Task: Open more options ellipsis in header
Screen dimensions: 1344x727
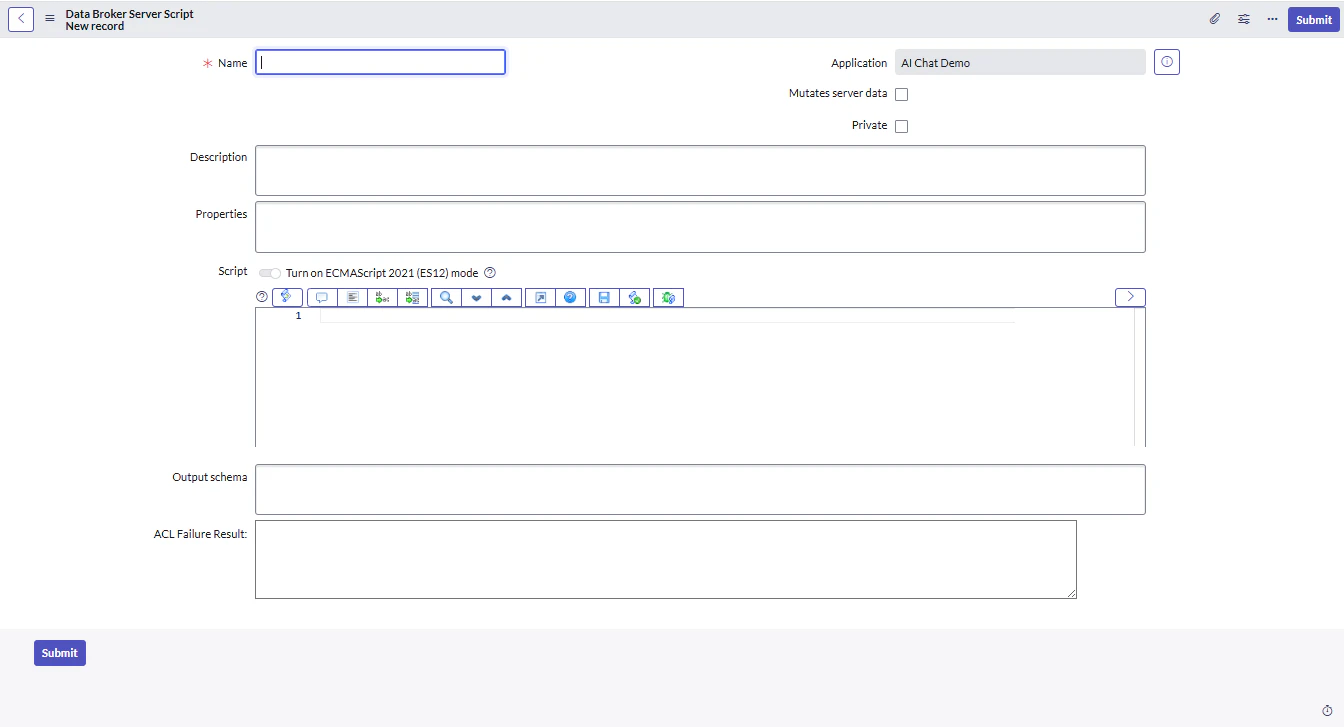Action: [1272, 19]
